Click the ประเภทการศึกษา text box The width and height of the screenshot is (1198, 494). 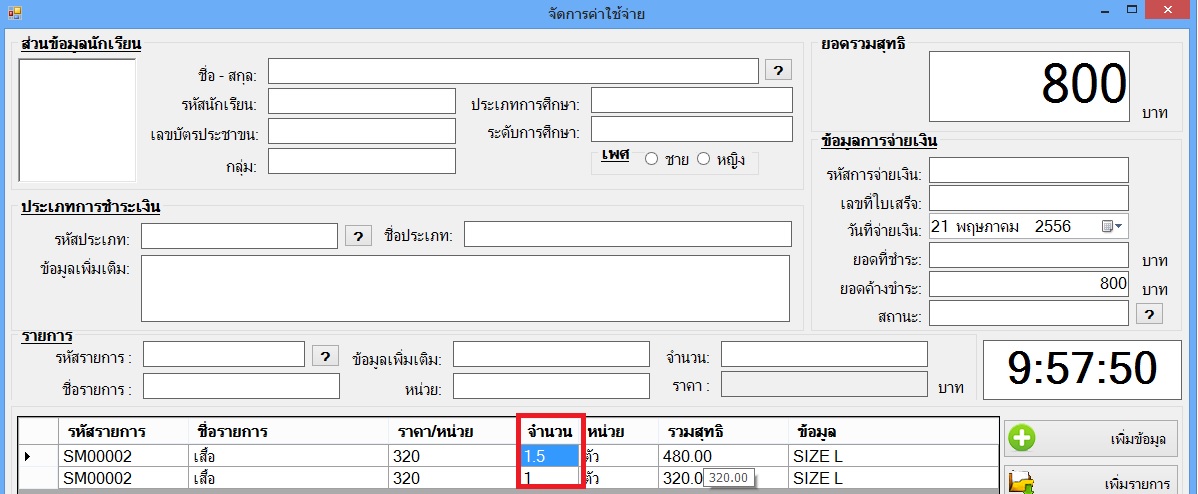coord(691,100)
